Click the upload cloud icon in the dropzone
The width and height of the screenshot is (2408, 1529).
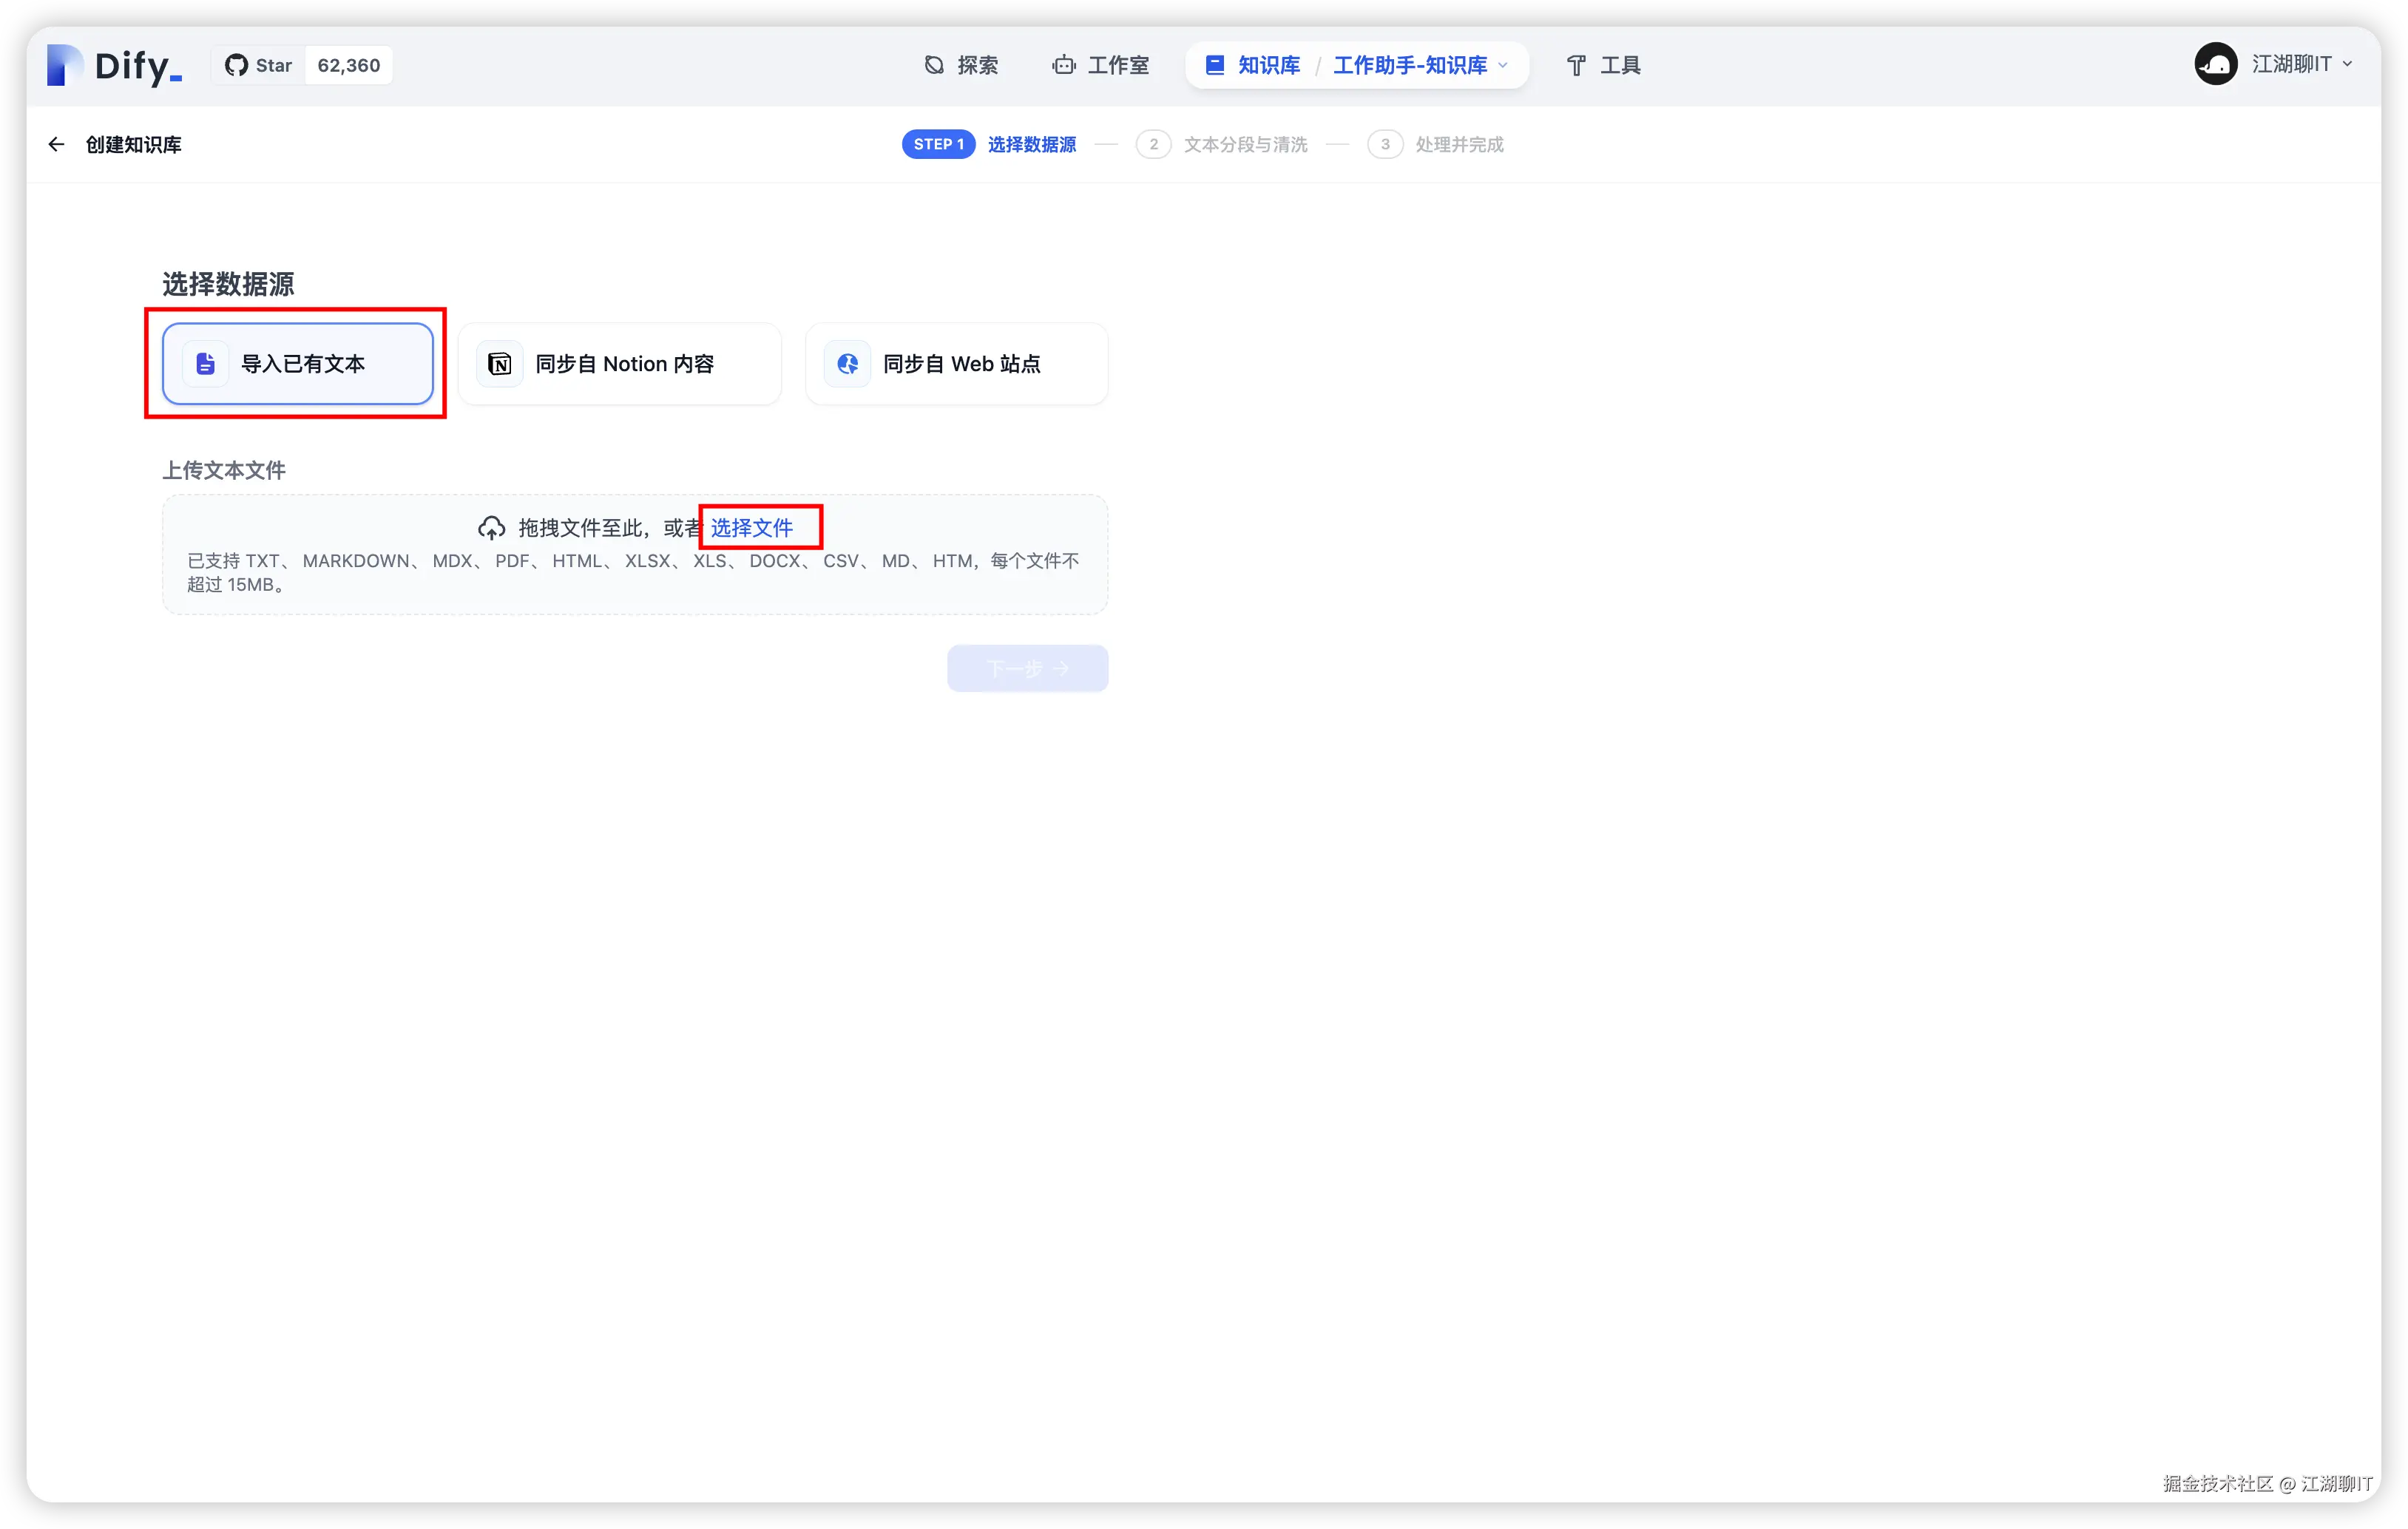[492, 527]
